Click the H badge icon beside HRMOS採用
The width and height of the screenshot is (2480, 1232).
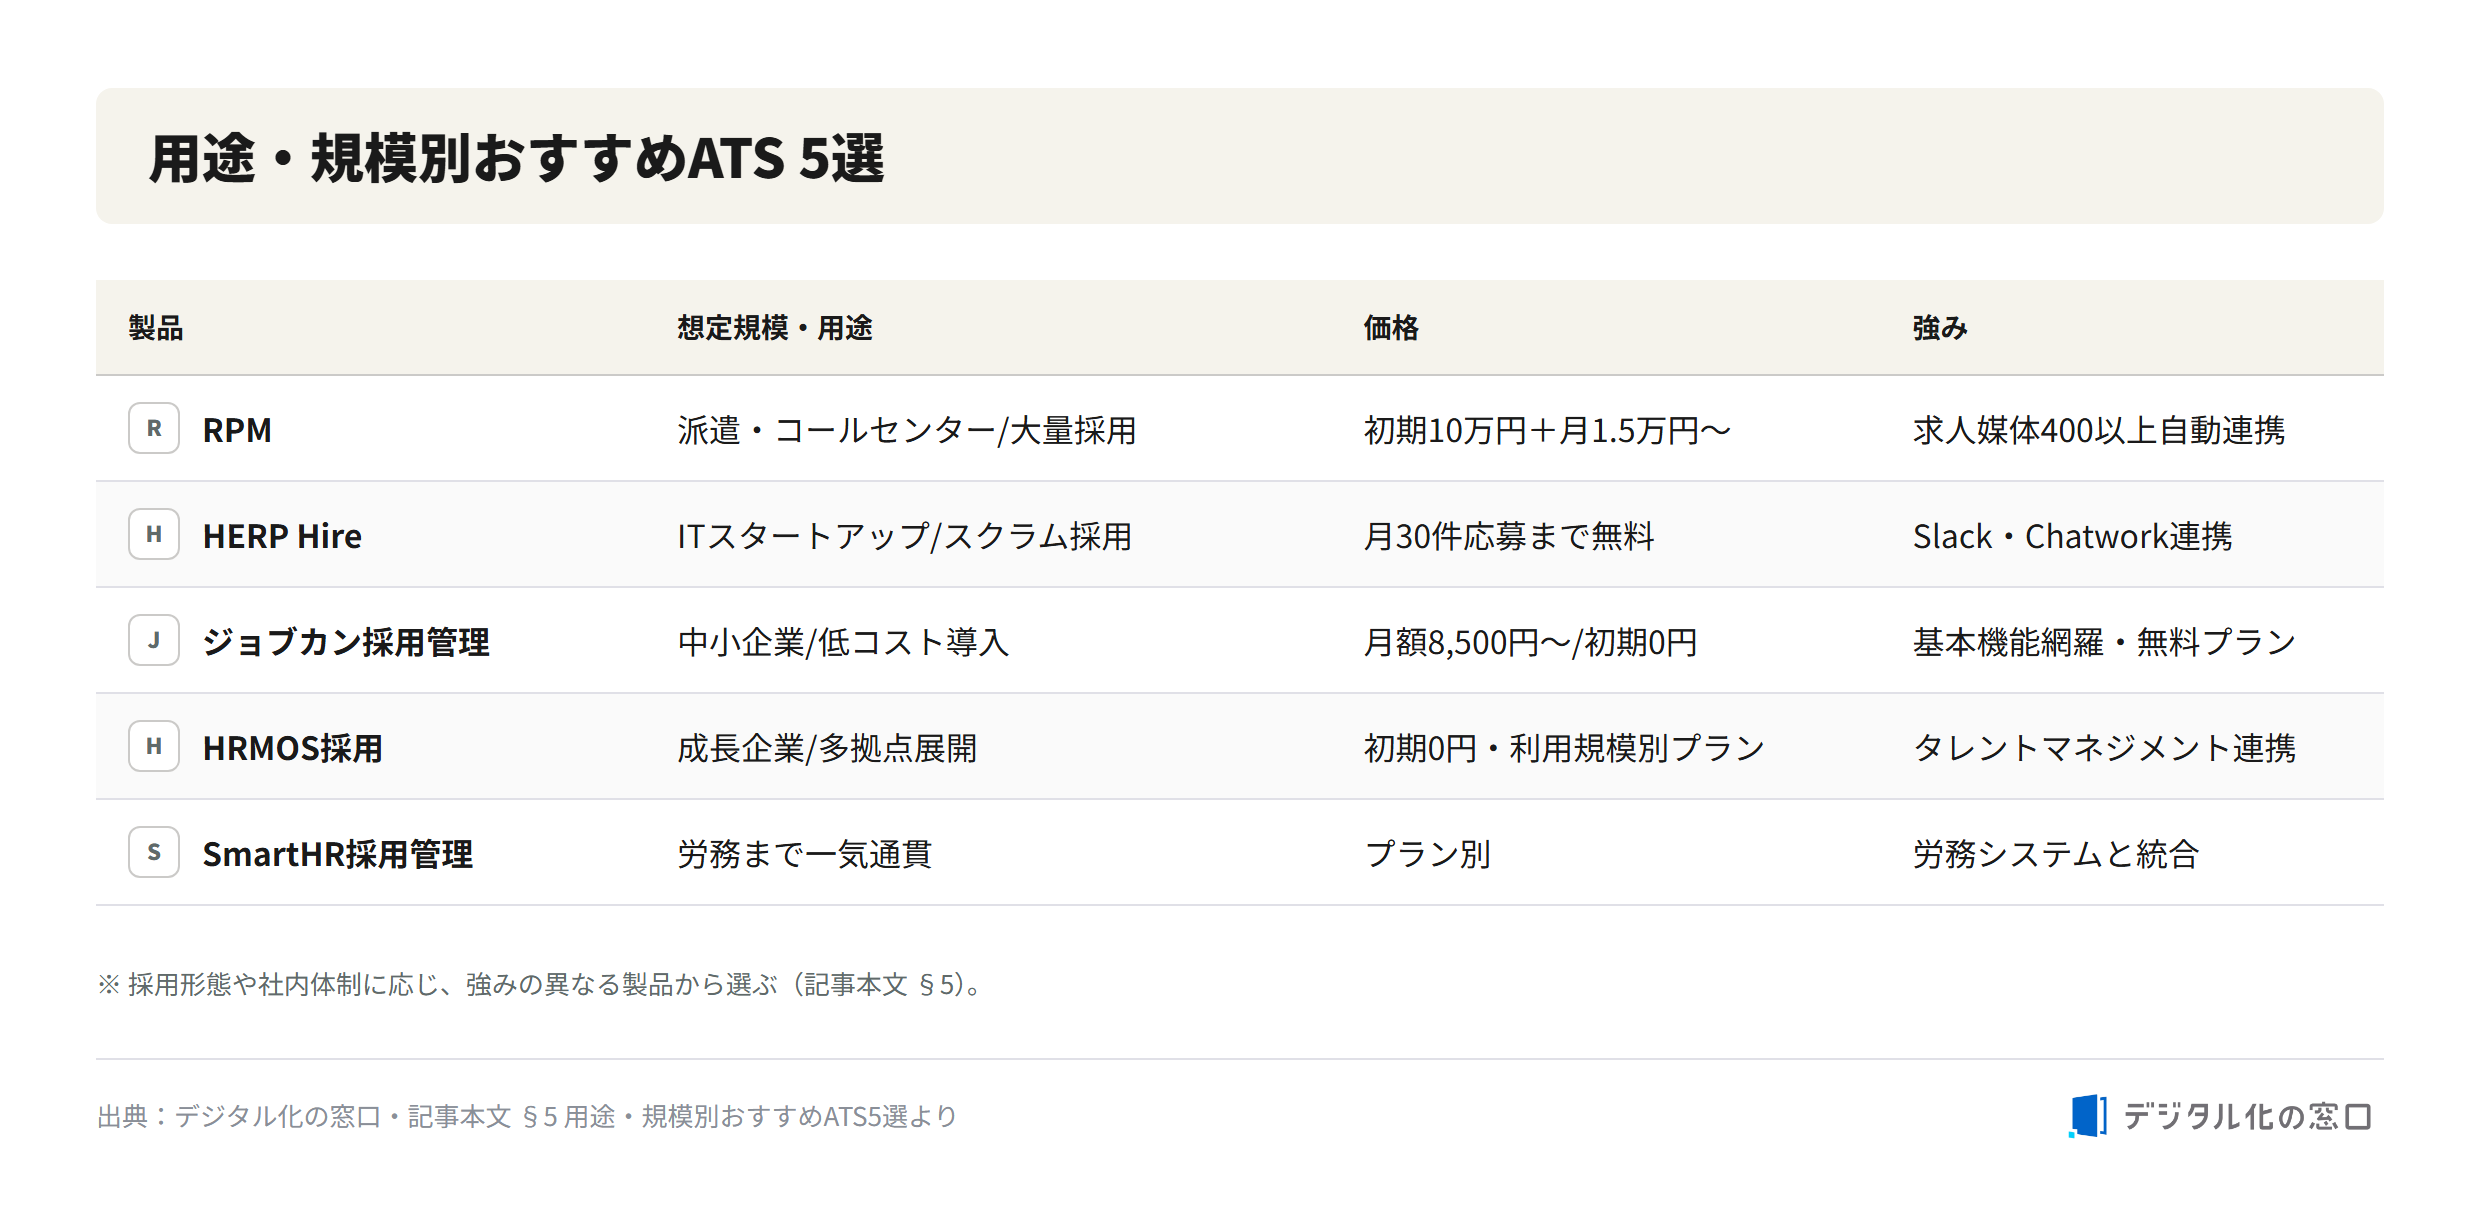click(x=154, y=746)
